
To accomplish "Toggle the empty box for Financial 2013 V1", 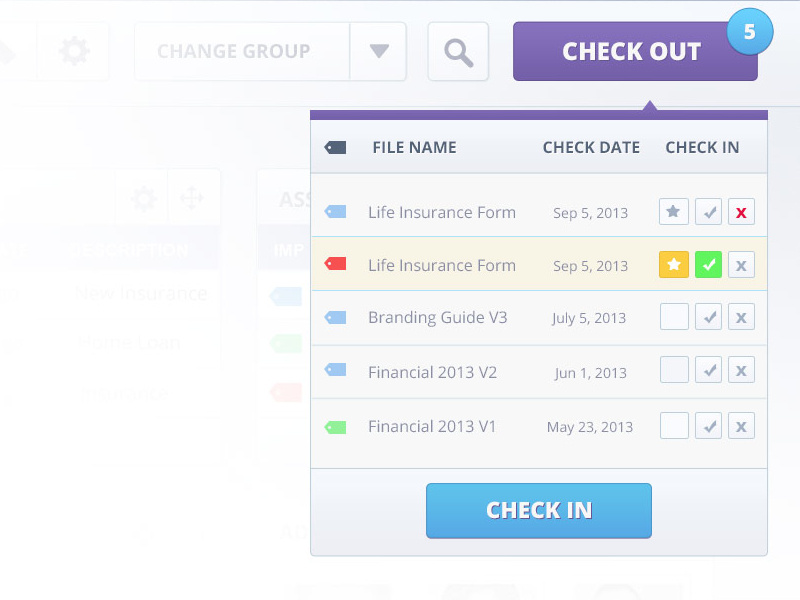I will pos(674,426).
